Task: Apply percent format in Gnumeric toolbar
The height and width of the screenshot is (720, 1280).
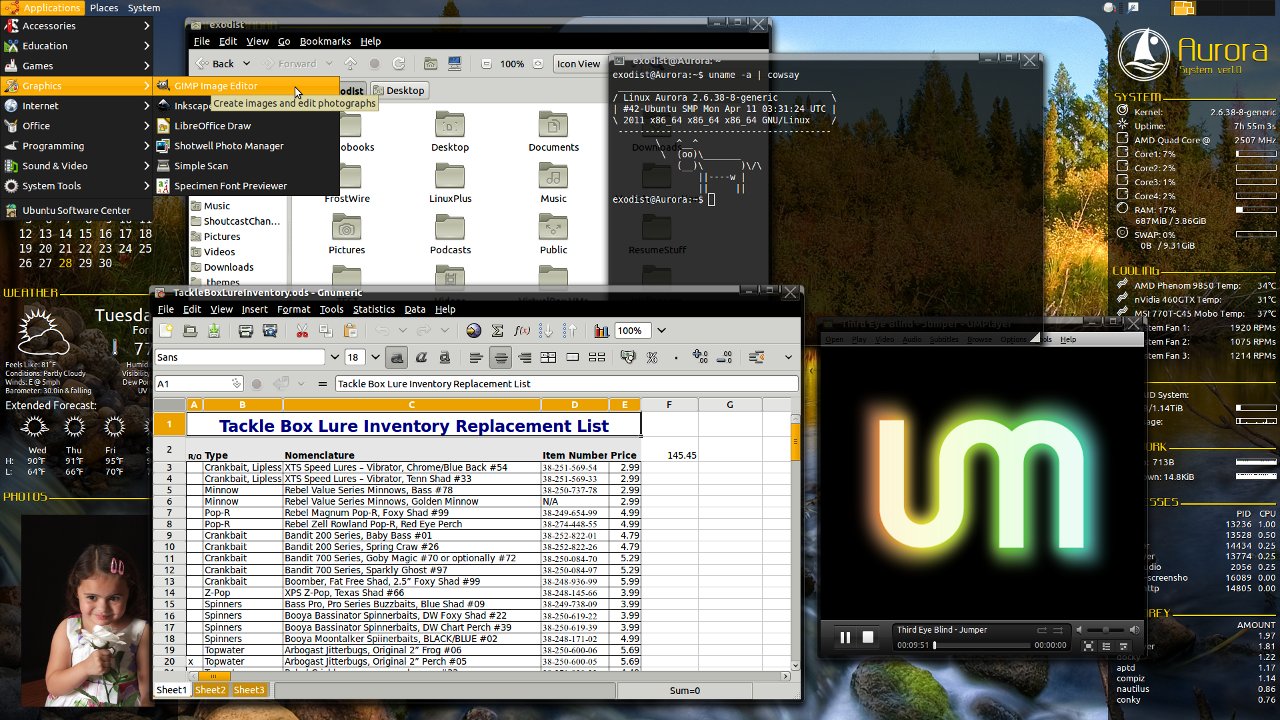Action: tap(652, 357)
